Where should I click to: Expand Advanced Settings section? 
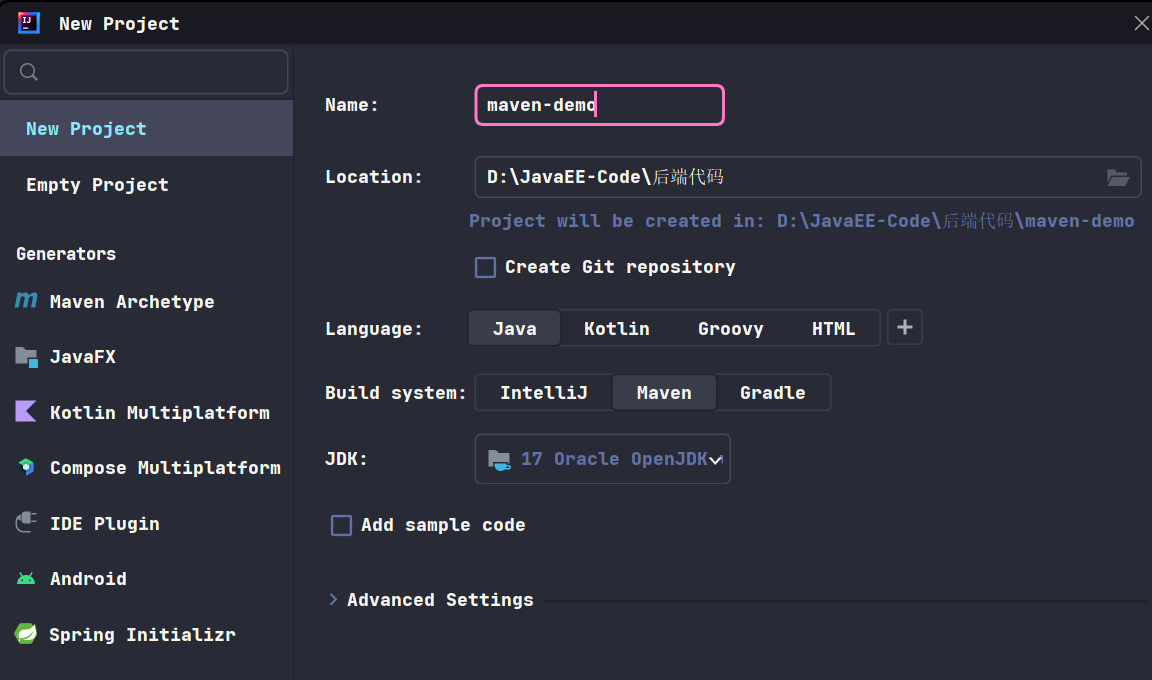click(x=333, y=599)
